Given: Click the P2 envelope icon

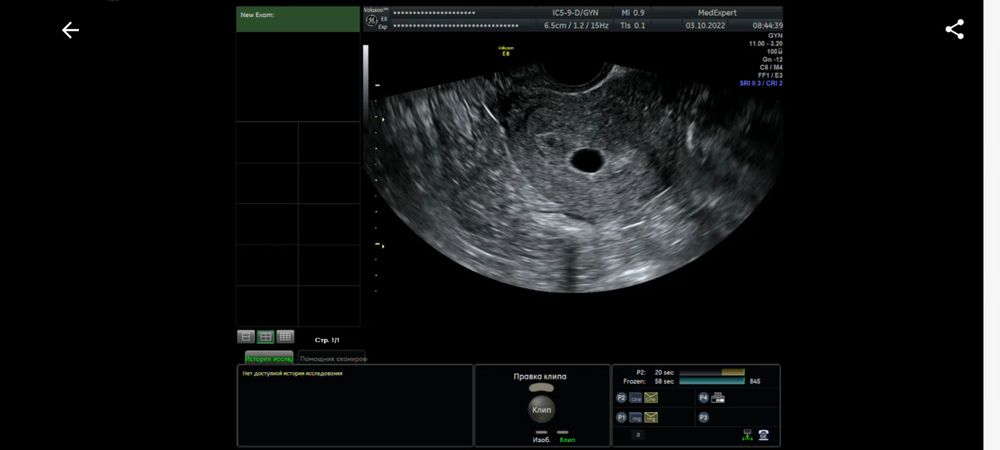Looking at the screenshot, I should [651, 398].
